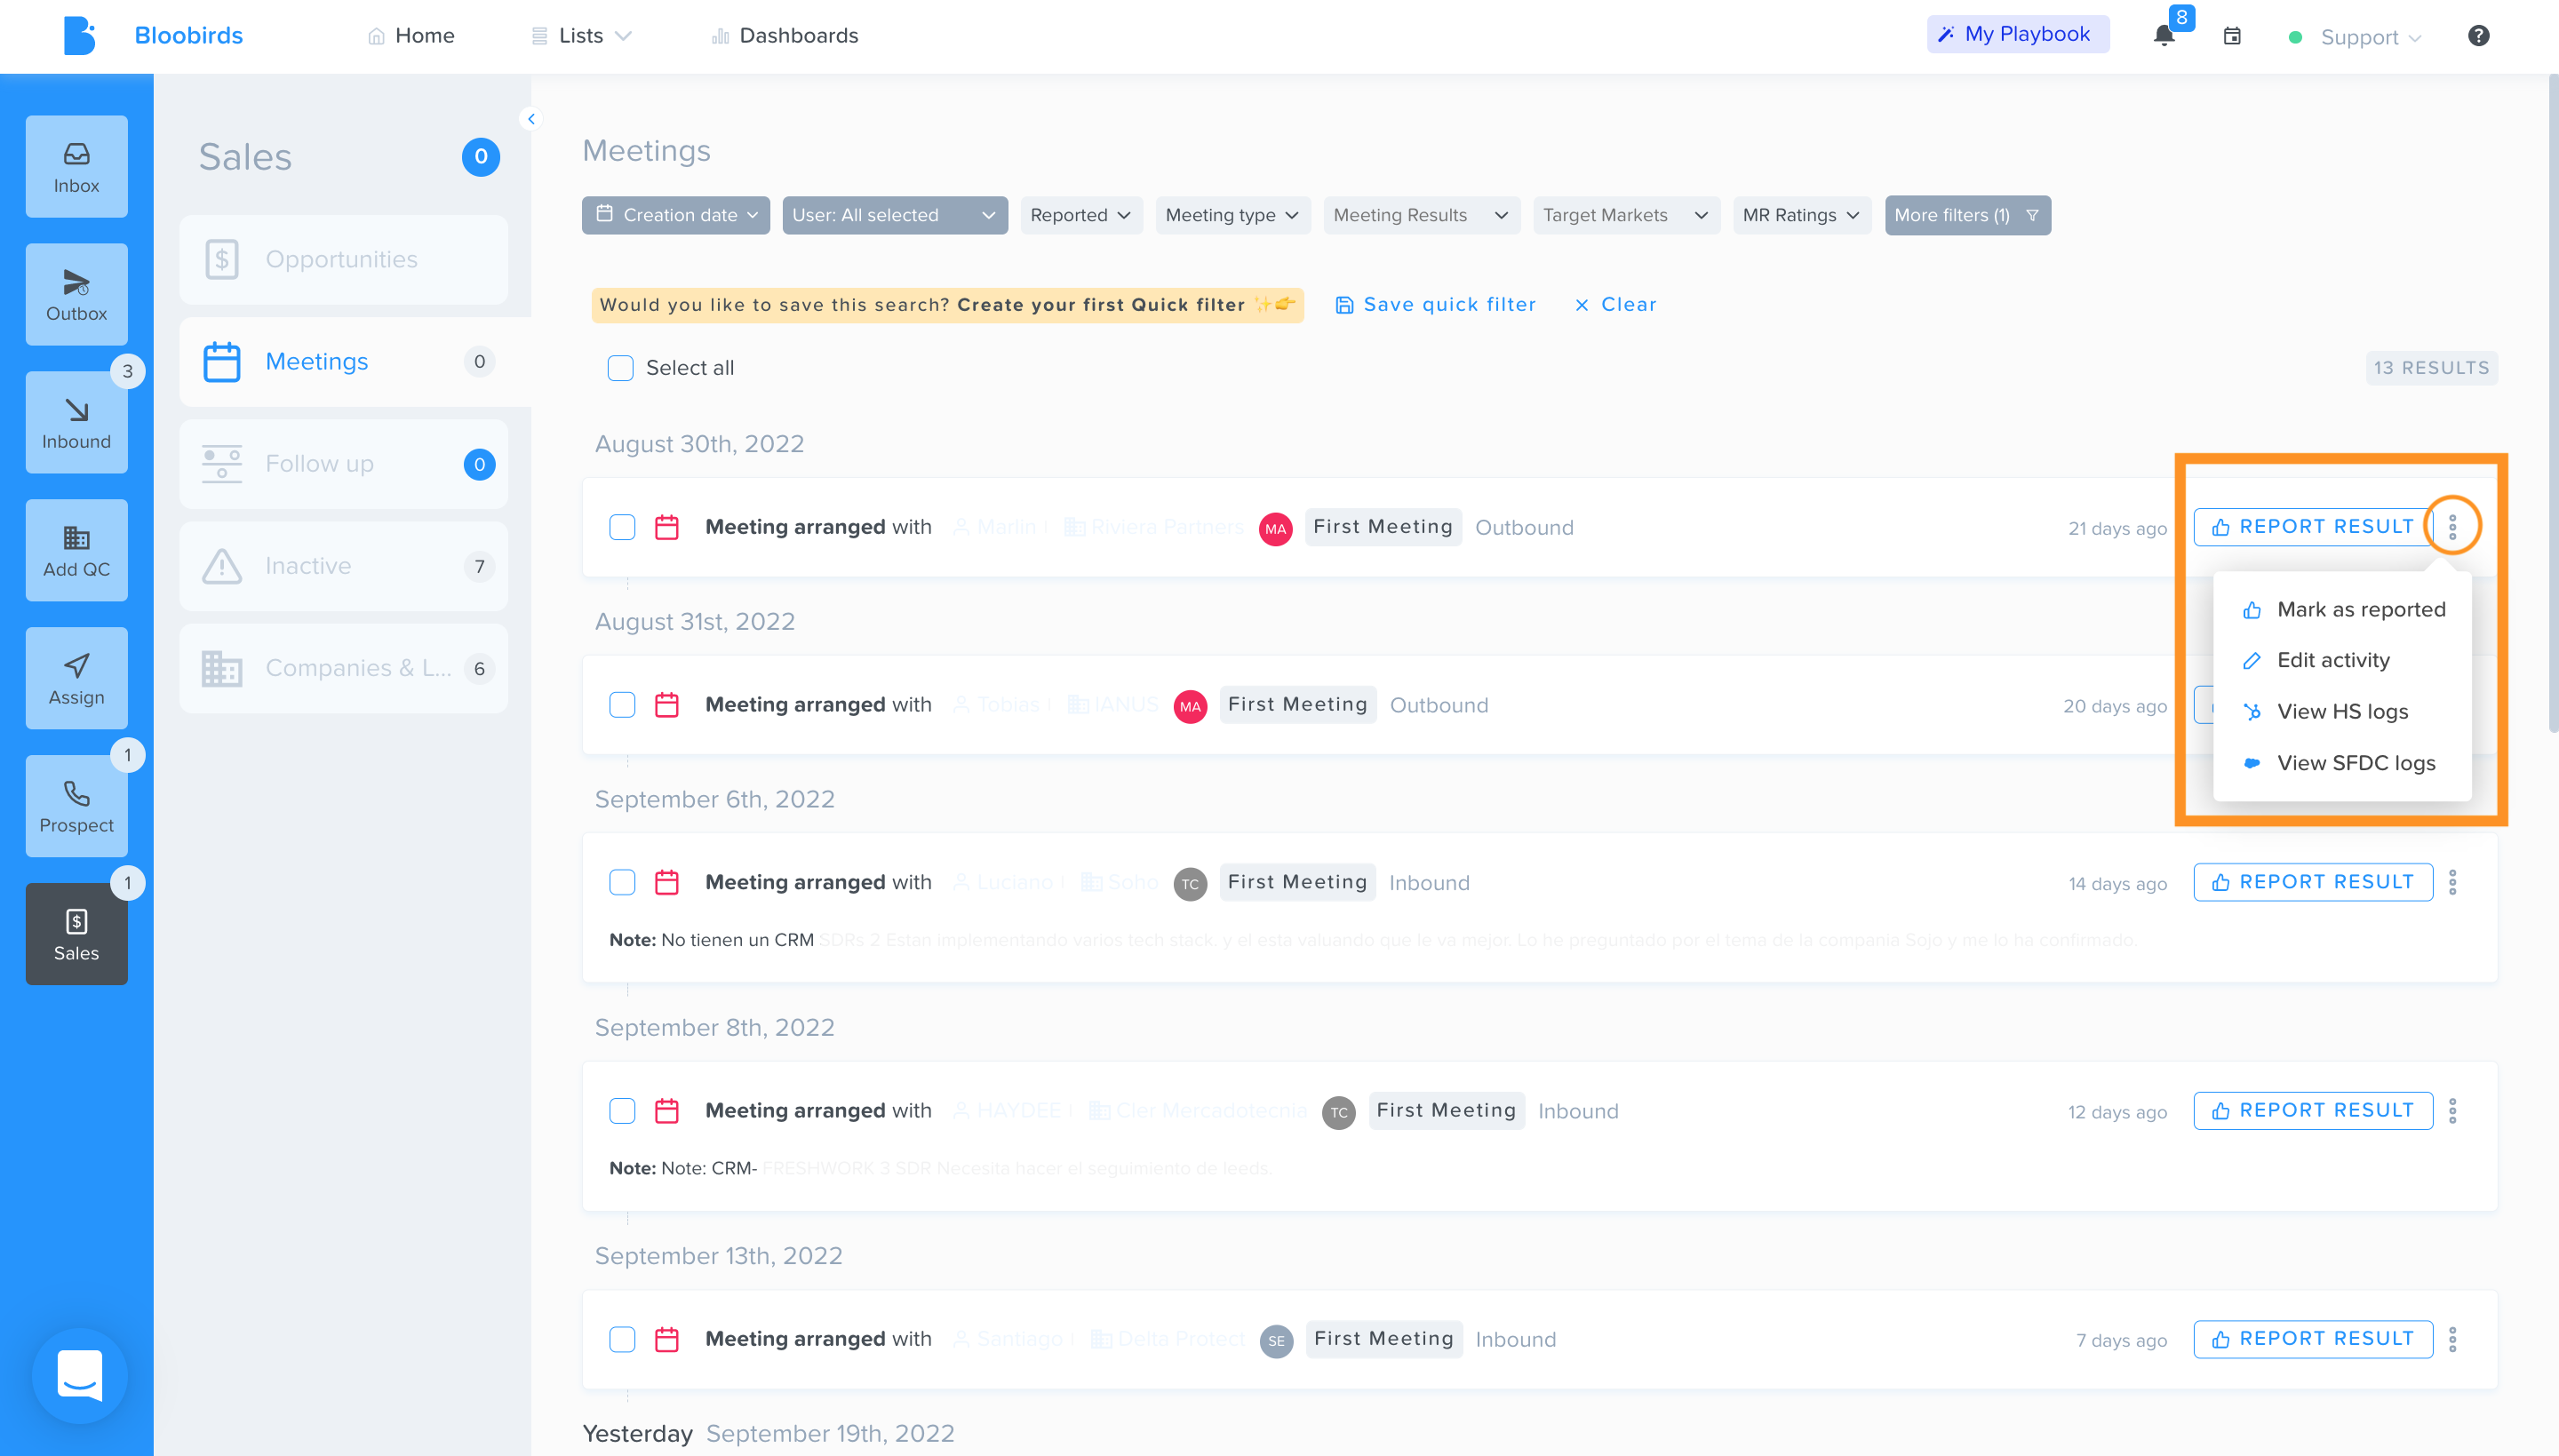Image resolution: width=2559 pixels, height=1456 pixels.
Task: Open Meetings in Sales panel
Action: pos(354,361)
